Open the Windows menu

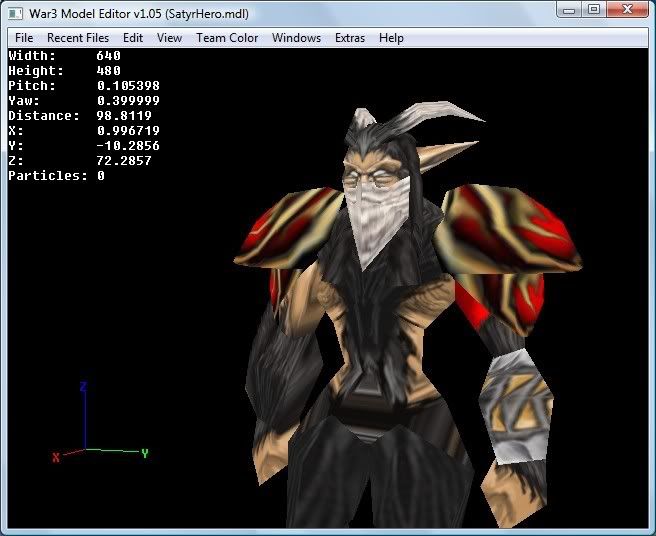tap(296, 38)
